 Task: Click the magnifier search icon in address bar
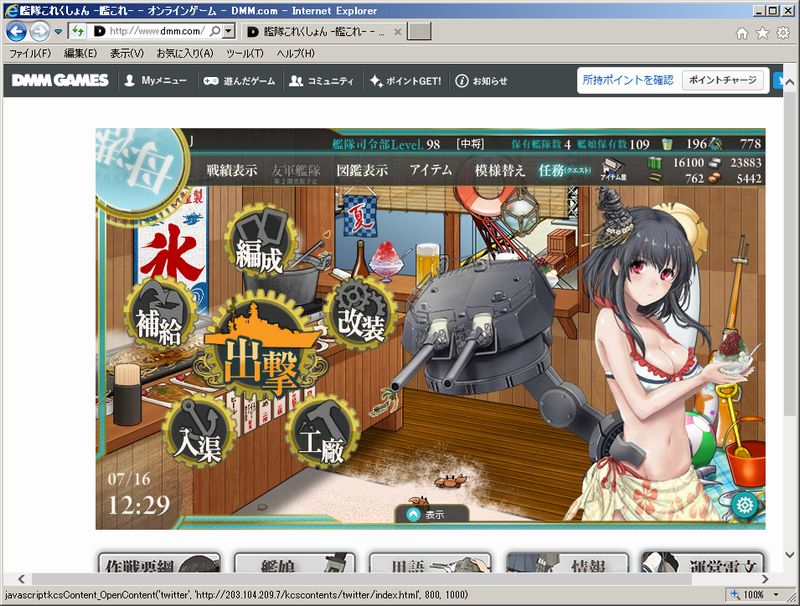pos(215,31)
